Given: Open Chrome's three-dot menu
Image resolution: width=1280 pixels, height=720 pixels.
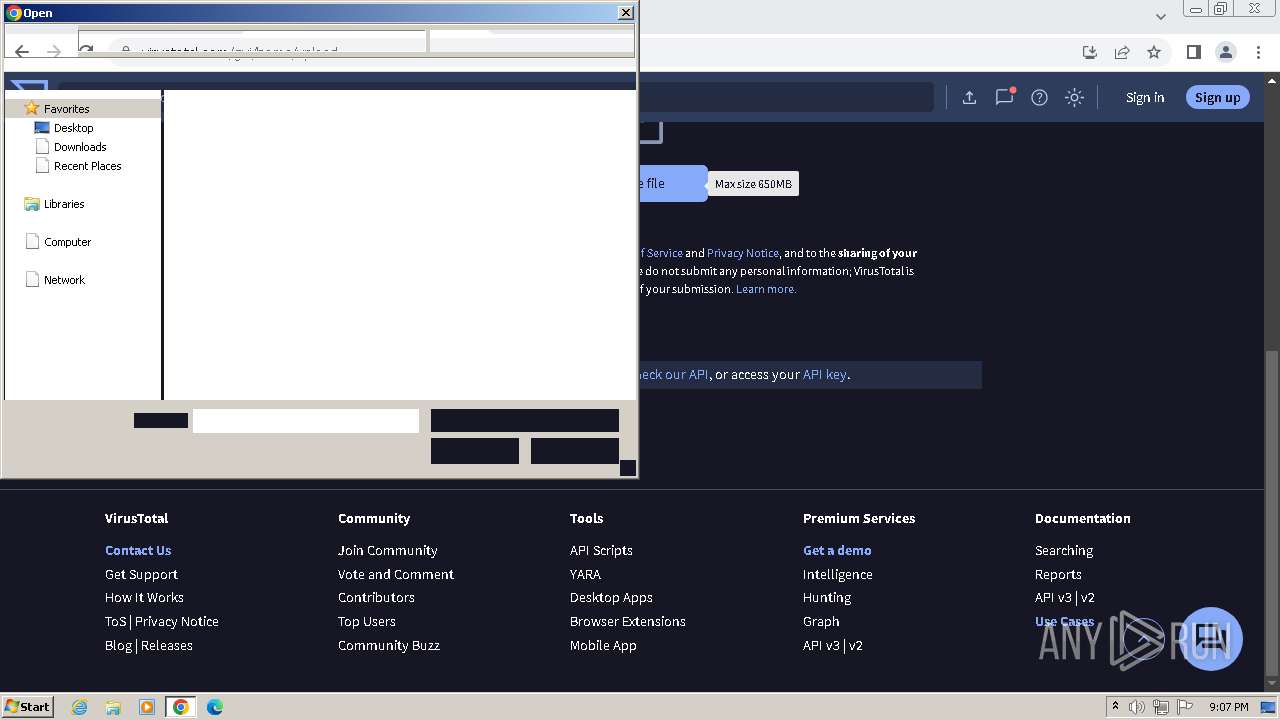Looking at the screenshot, I should click(x=1258, y=52).
